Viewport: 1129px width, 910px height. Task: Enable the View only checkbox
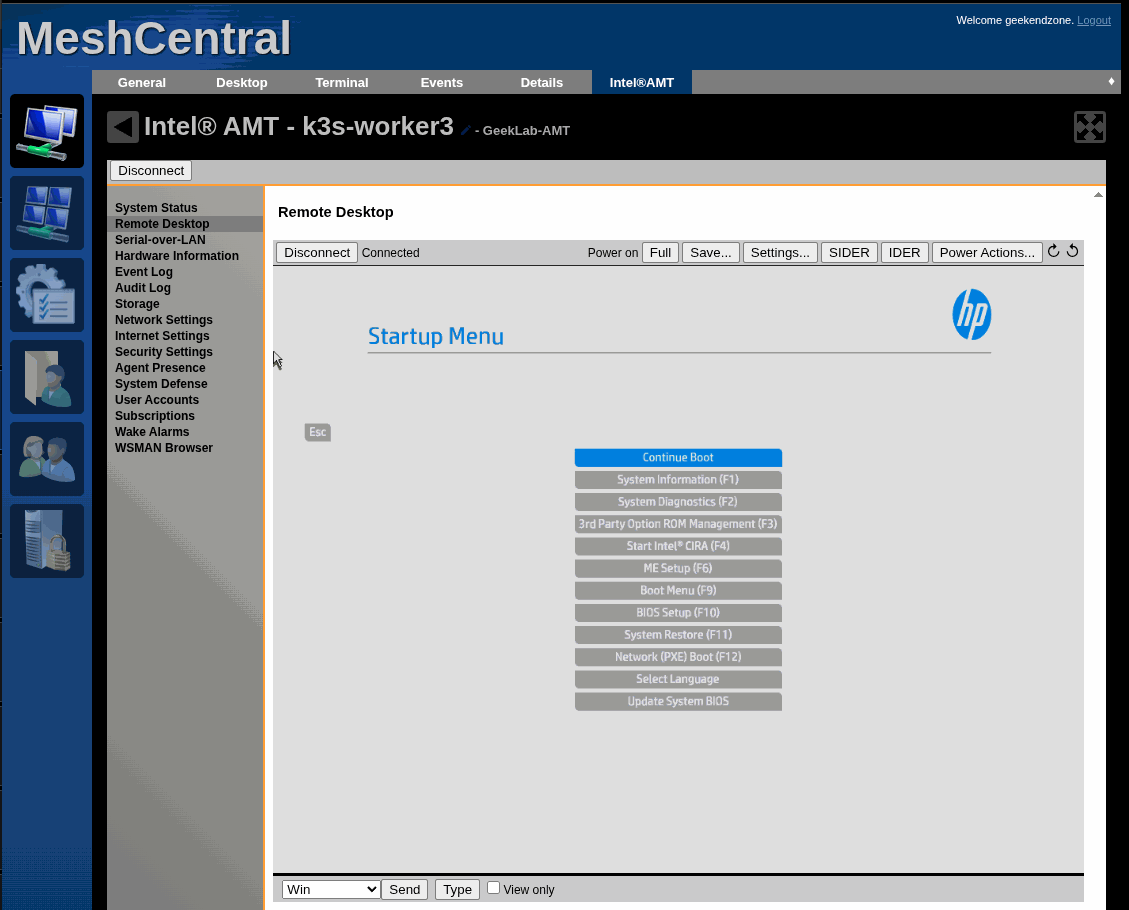click(493, 888)
